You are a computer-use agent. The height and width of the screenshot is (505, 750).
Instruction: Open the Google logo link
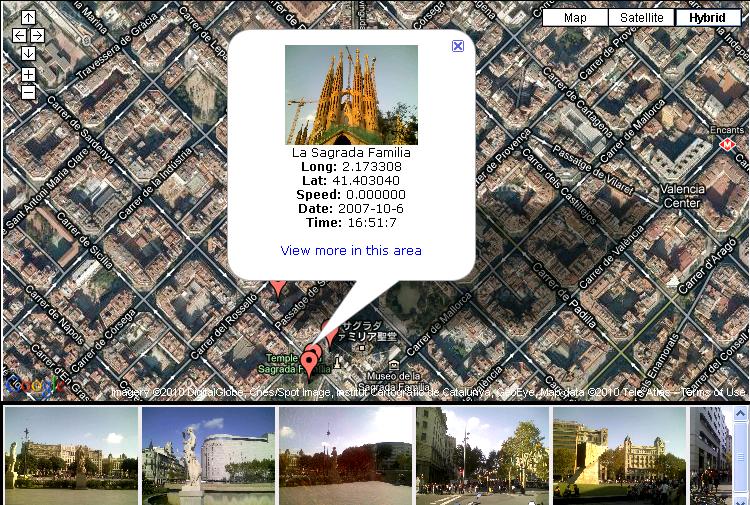click(33, 385)
